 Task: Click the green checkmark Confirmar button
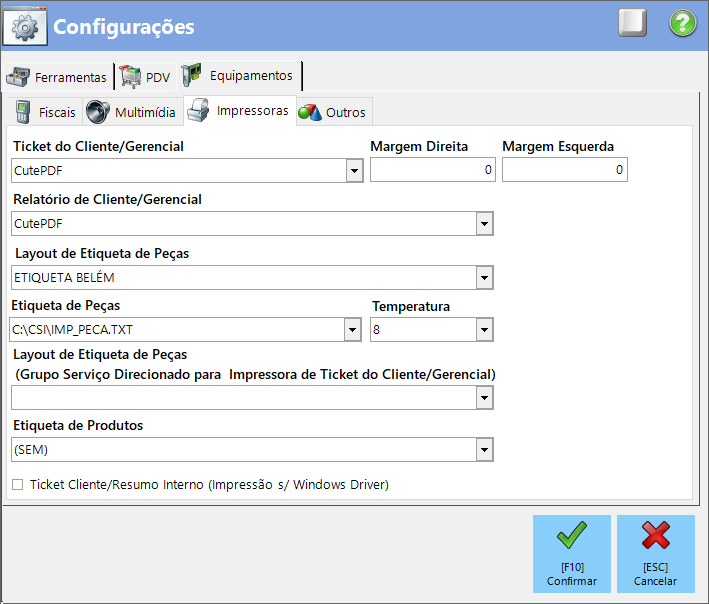coord(572,554)
